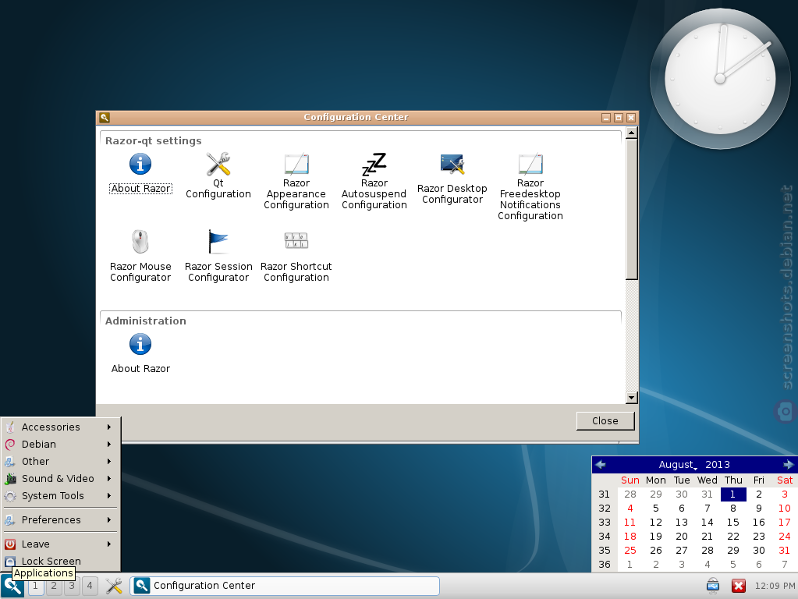
Task: Select Lock Screen from menu
Action: tap(60, 561)
